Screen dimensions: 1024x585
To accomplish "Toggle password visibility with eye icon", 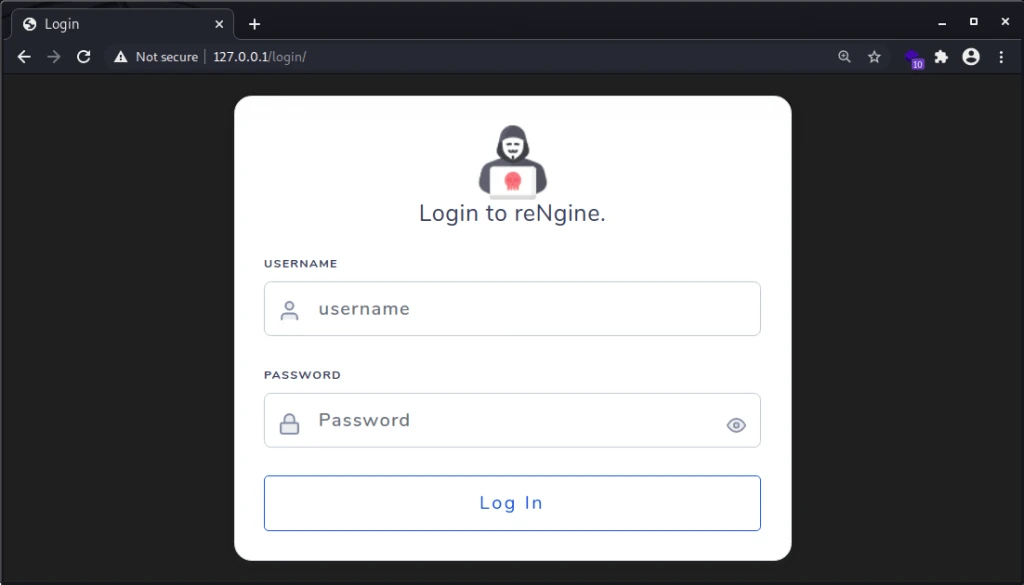I will pos(736,425).
